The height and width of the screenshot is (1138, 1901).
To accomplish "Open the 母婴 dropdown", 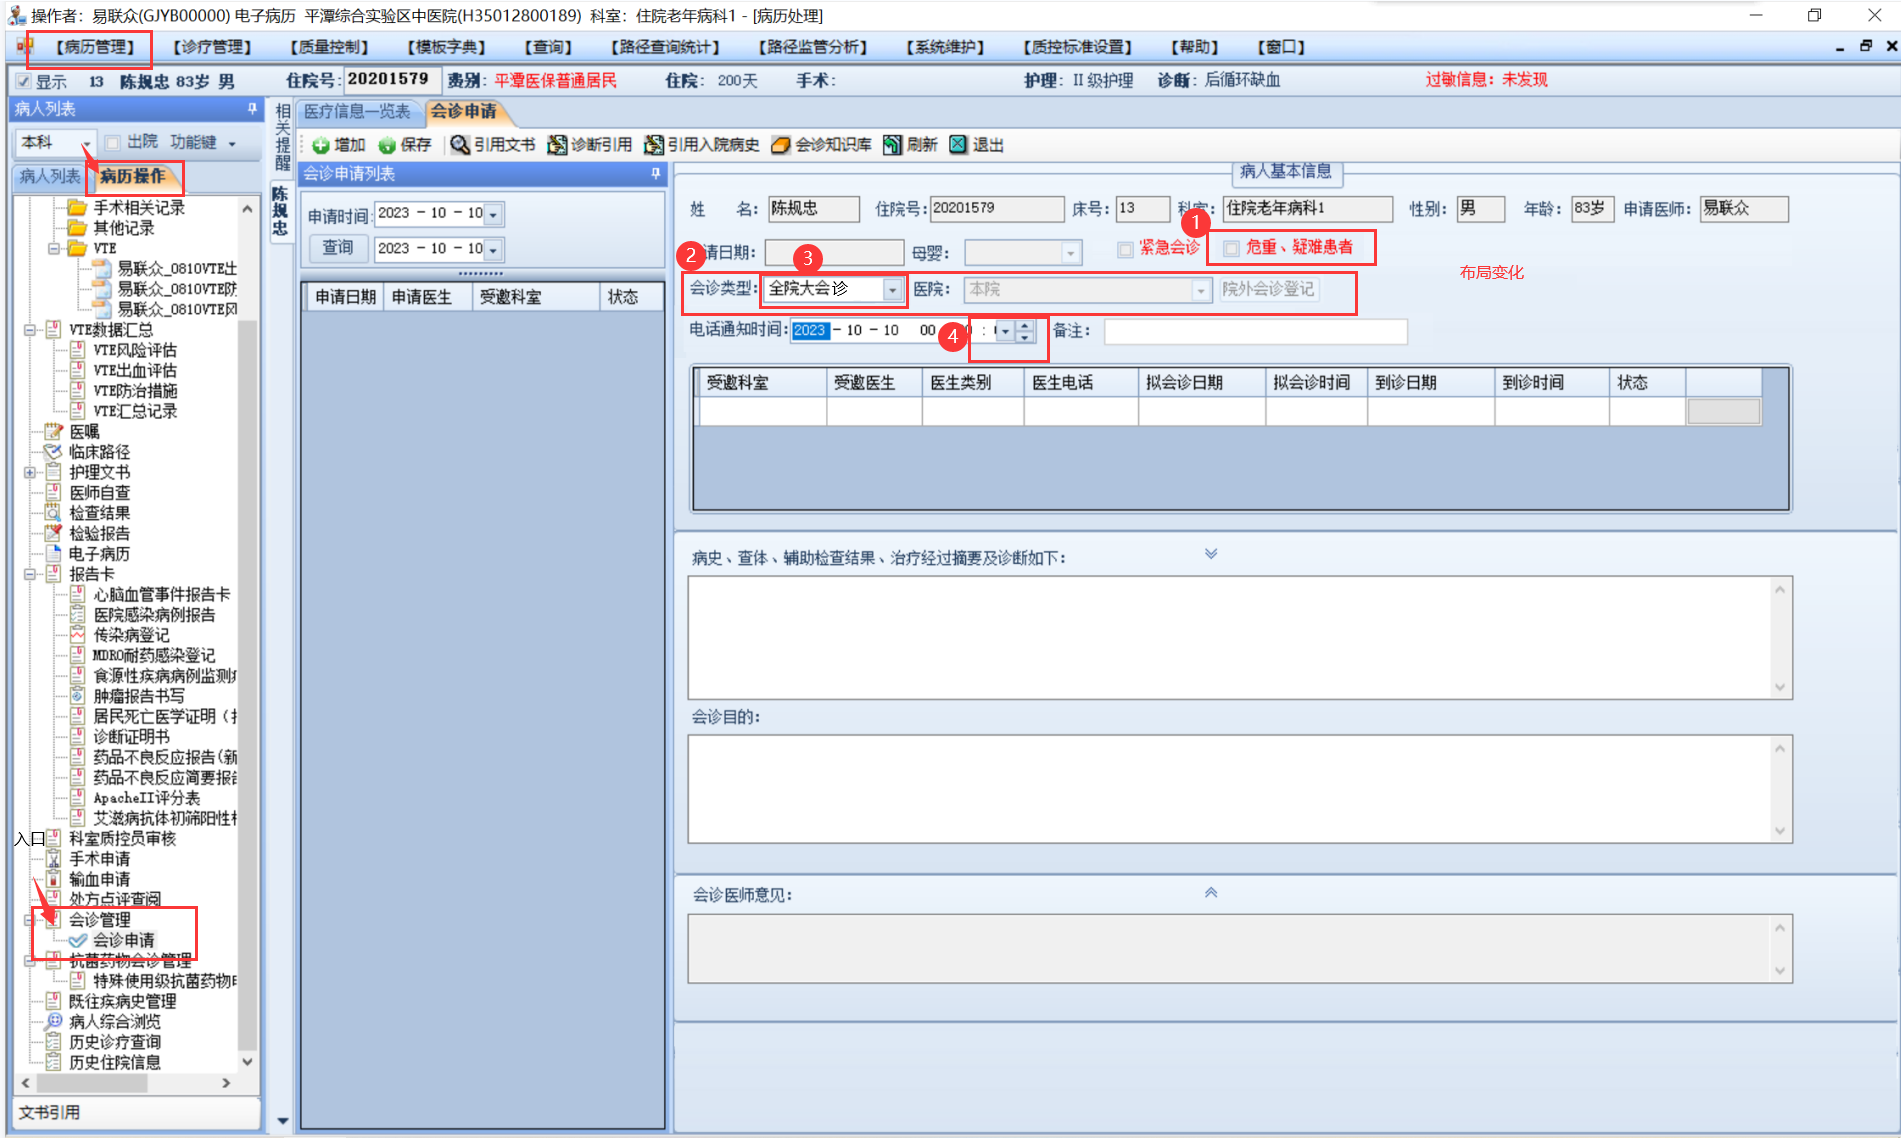I will point(1071,254).
